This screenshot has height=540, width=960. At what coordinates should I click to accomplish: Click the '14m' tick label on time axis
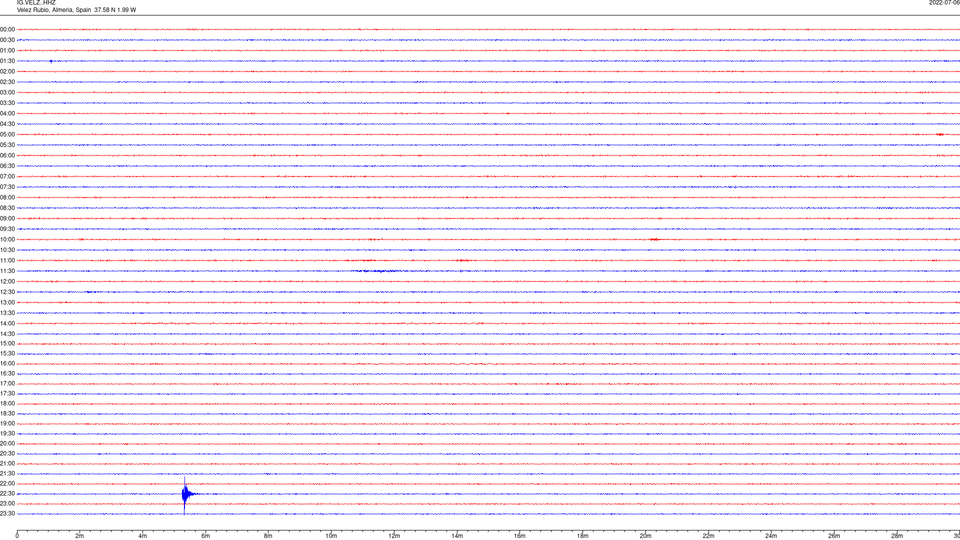(457, 536)
